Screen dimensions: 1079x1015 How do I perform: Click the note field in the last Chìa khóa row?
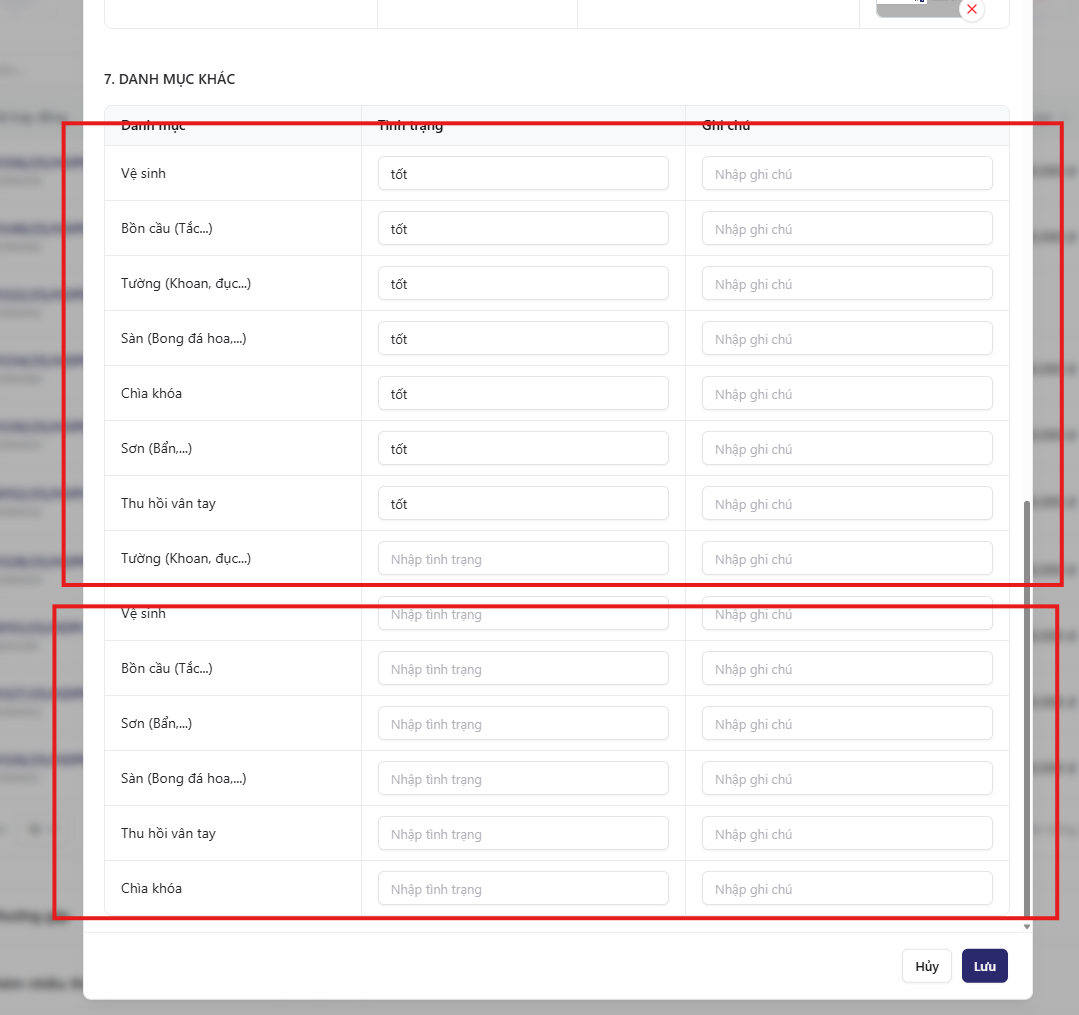pos(847,889)
